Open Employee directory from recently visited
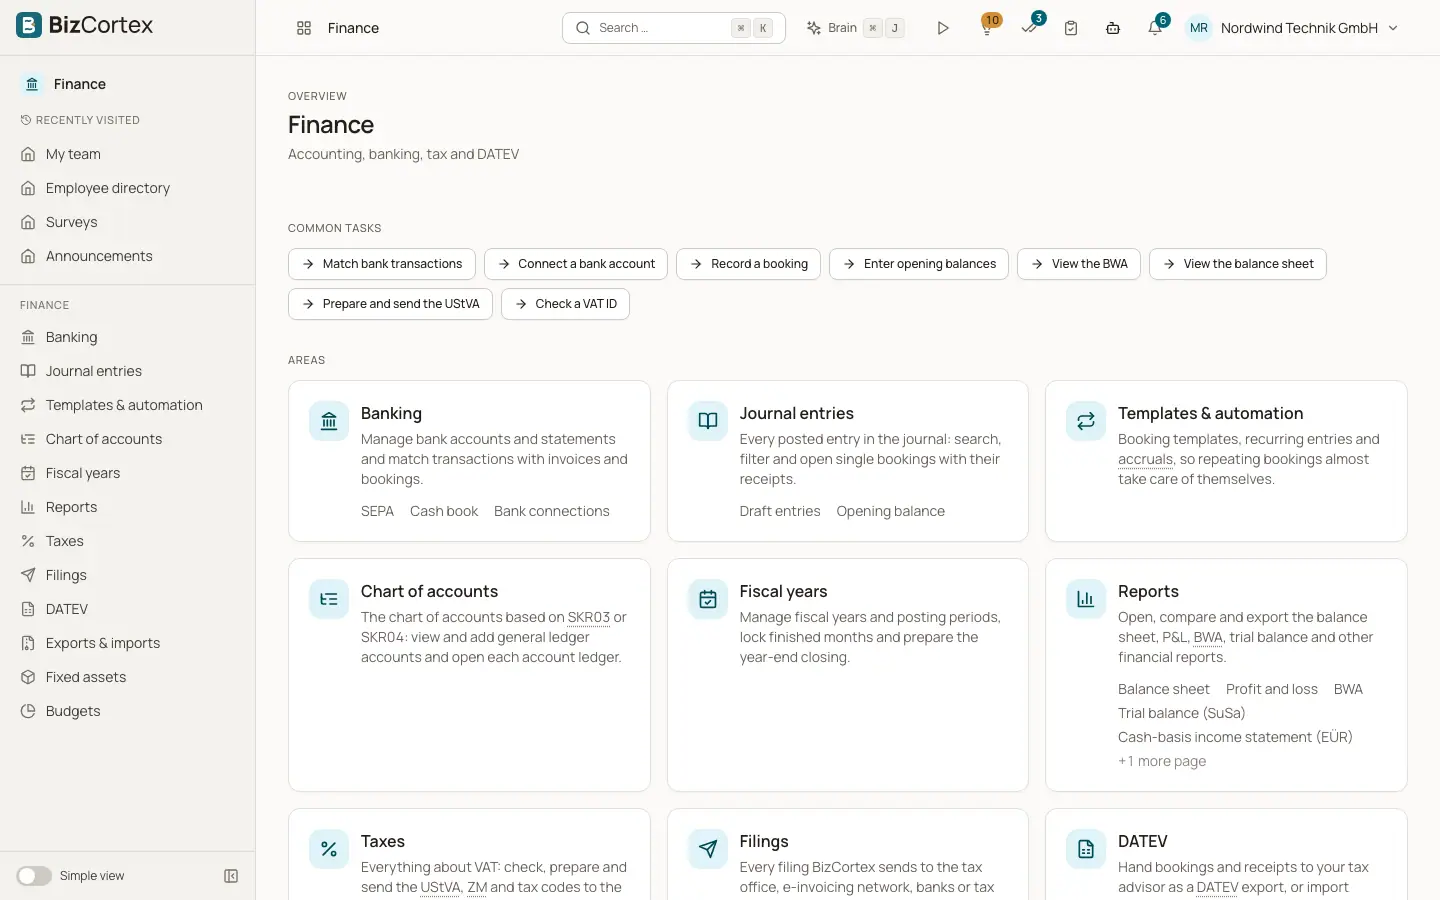Image resolution: width=1440 pixels, height=900 pixels. click(127, 188)
